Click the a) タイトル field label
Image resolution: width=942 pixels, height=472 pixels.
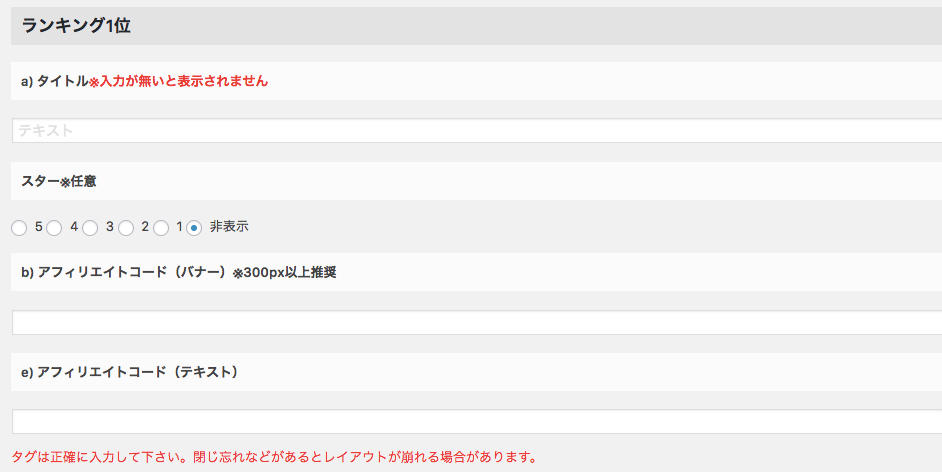tap(55, 81)
